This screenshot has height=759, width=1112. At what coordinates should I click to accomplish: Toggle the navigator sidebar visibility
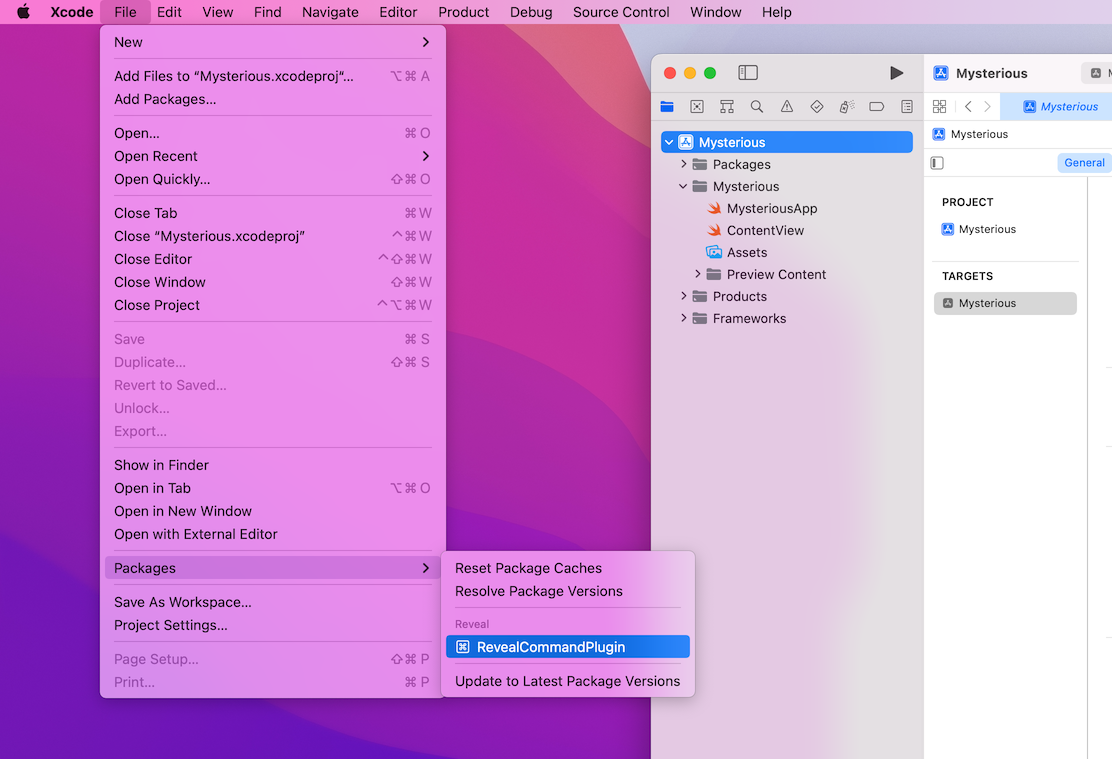coord(748,73)
